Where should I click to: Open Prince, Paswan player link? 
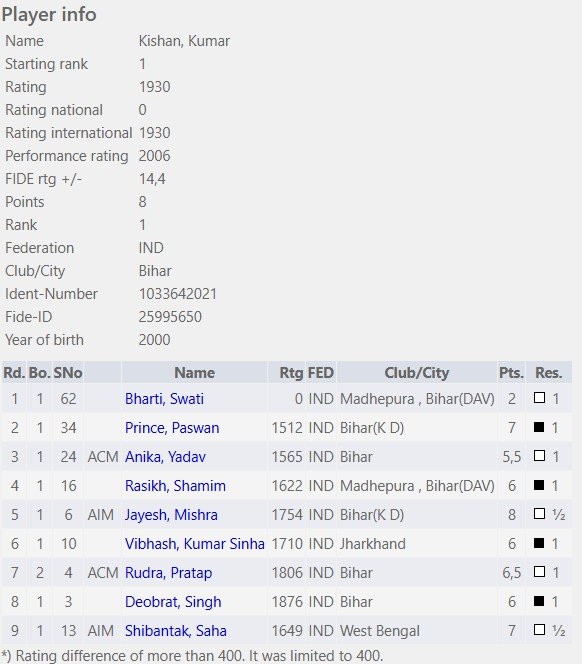[x=172, y=428]
